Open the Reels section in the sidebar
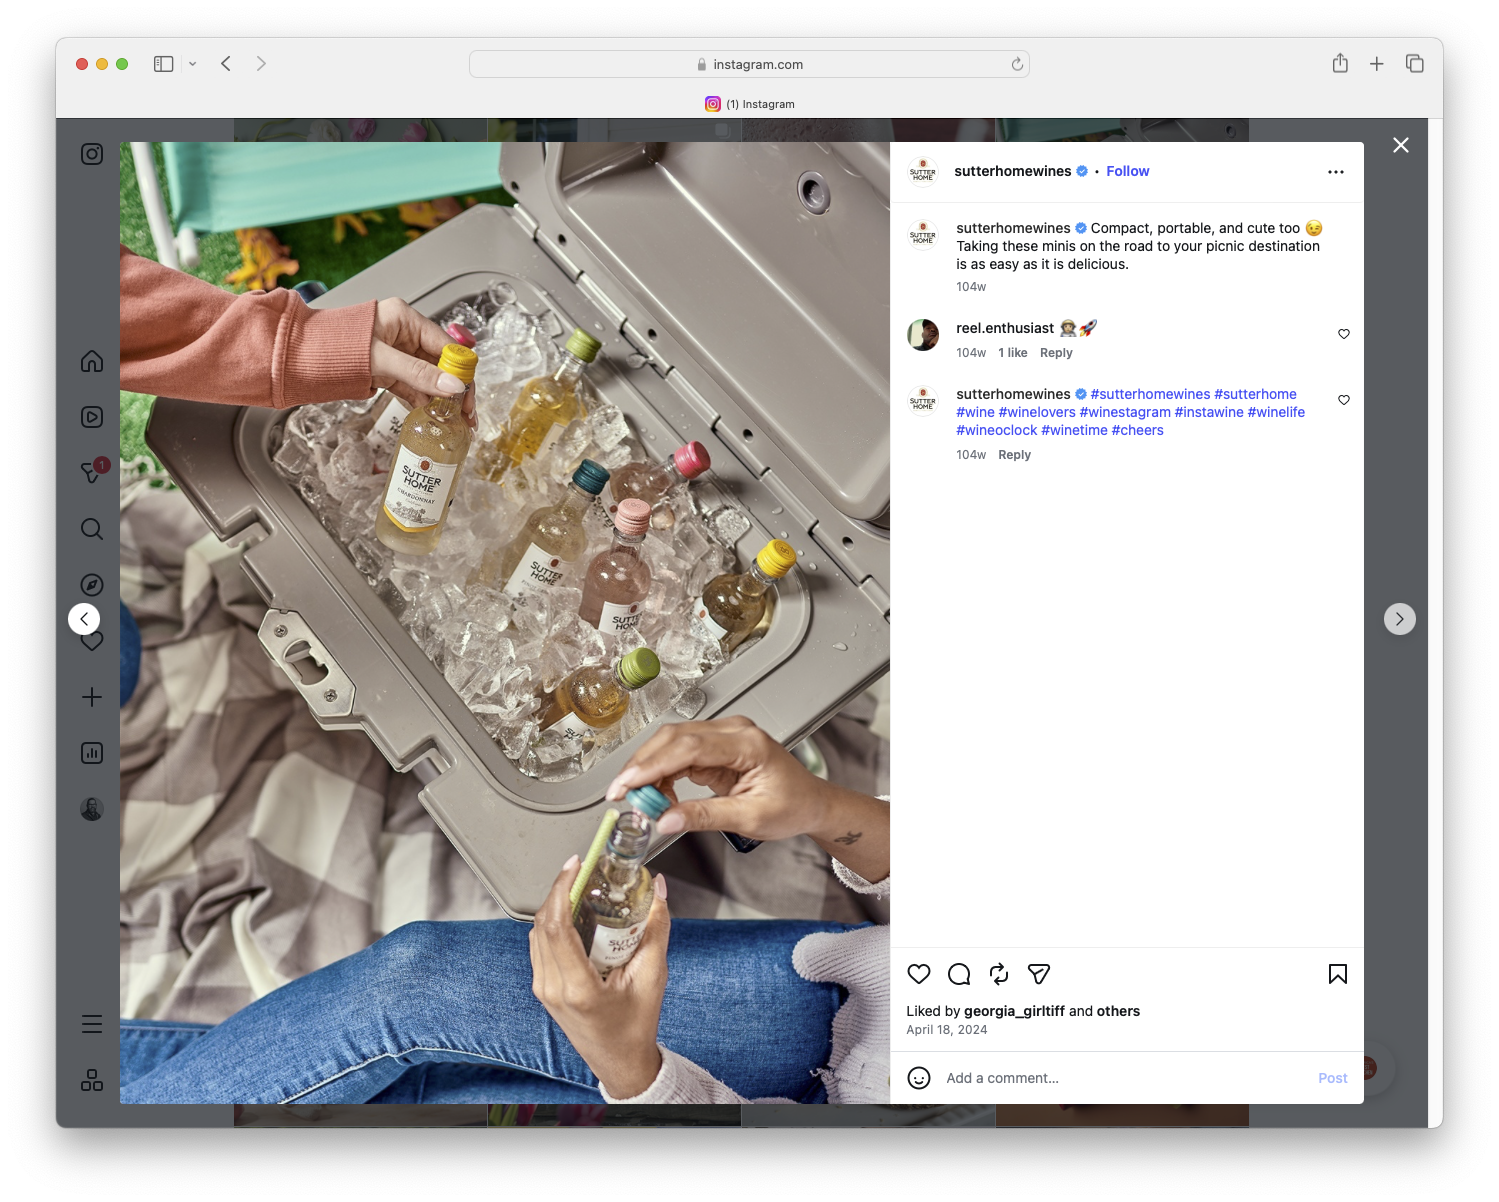Screen dimensions: 1499x1202 [91, 417]
